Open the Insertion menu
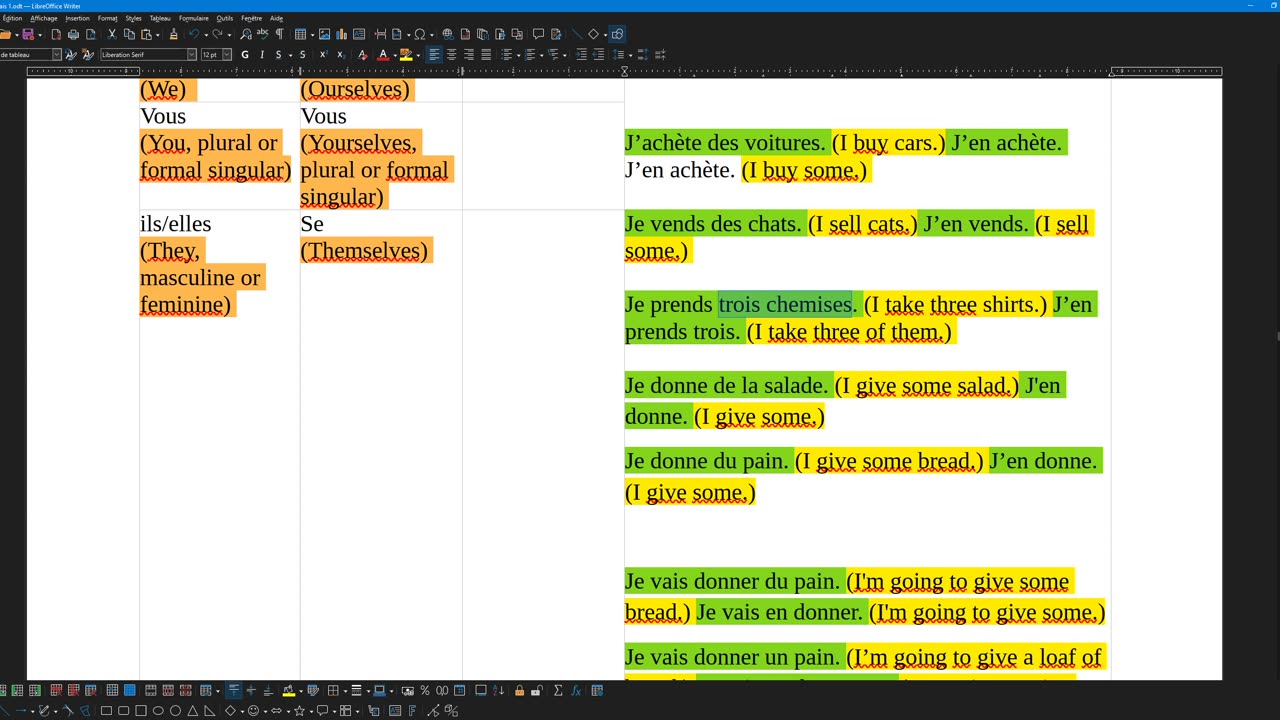The image size is (1280, 720). pyautogui.click(x=77, y=18)
